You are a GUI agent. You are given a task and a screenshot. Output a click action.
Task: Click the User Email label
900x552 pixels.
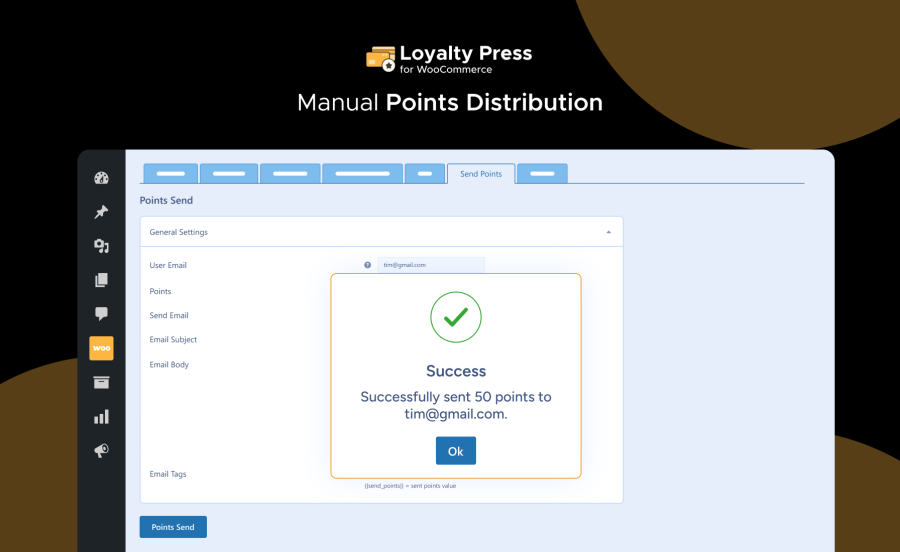(x=168, y=265)
